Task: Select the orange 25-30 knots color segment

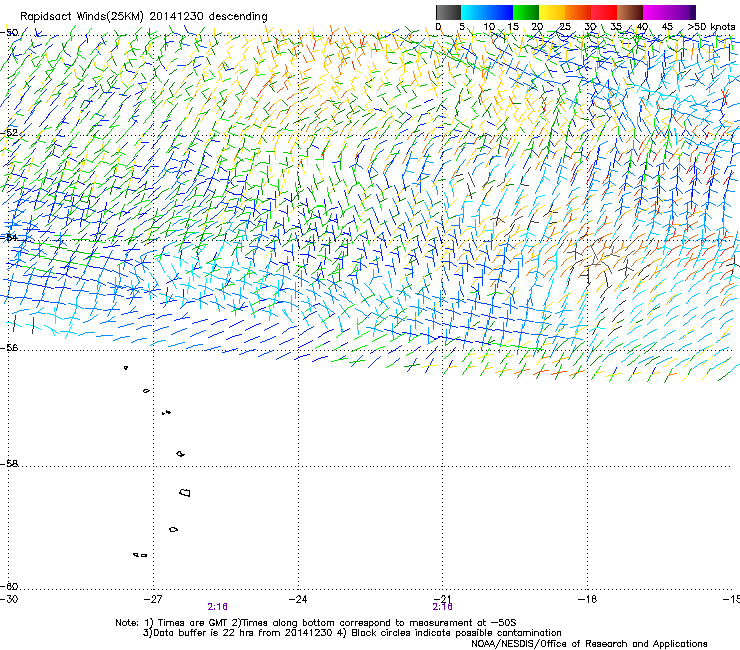Action: coord(578,12)
